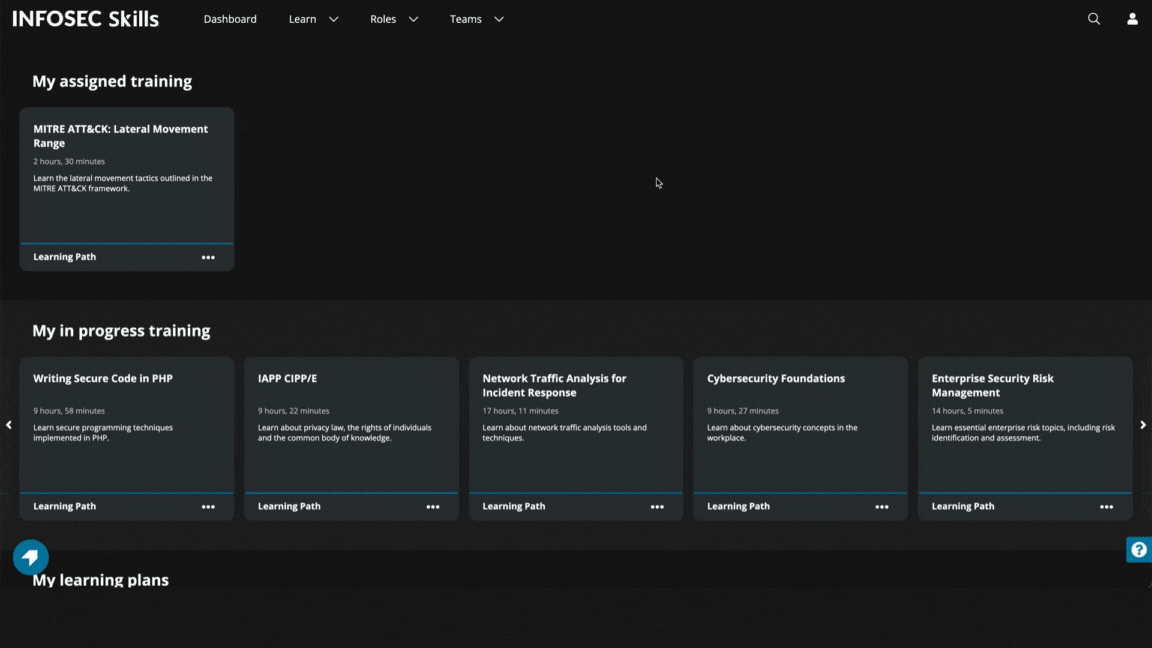Image resolution: width=1152 pixels, height=648 pixels.
Task: Open options menu on MITRE ATT&CK card
Action: 208,257
